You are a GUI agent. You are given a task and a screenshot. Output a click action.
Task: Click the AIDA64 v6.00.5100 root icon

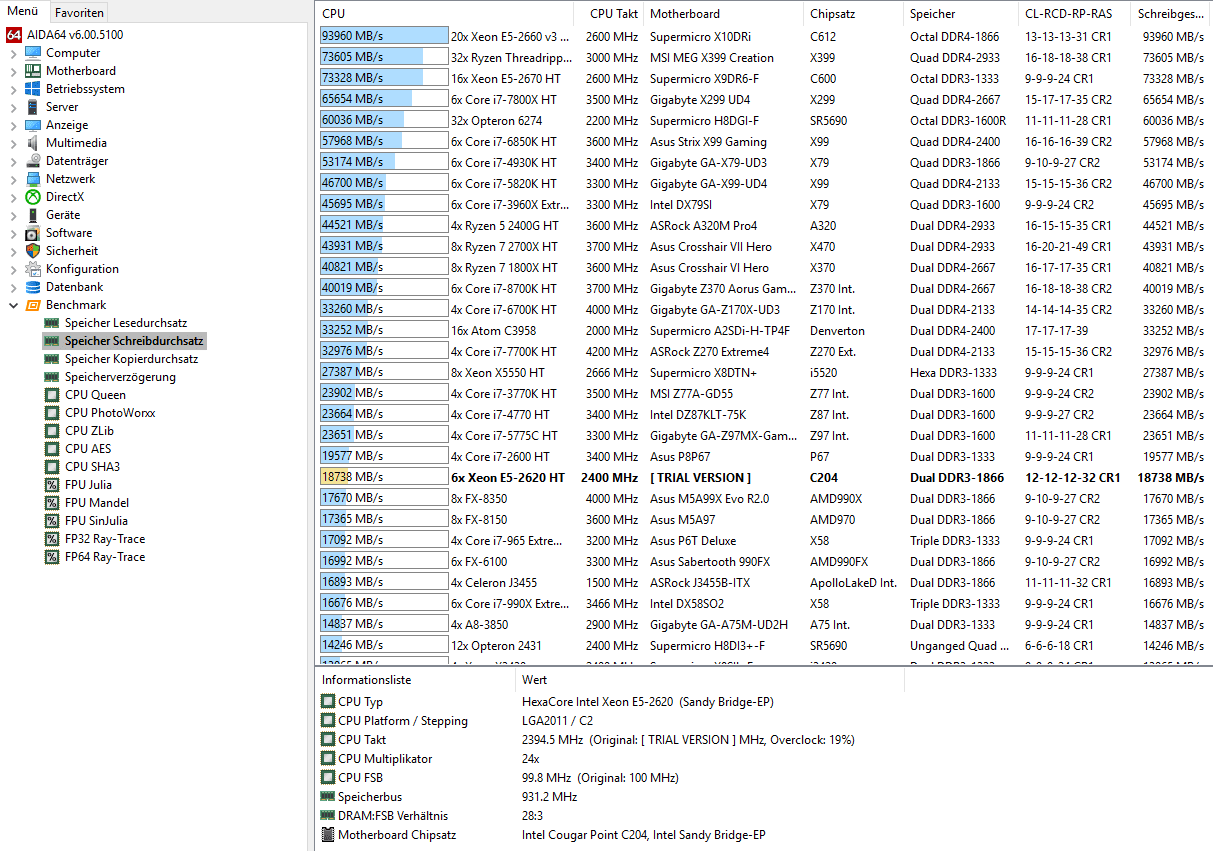tap(14, 35)
